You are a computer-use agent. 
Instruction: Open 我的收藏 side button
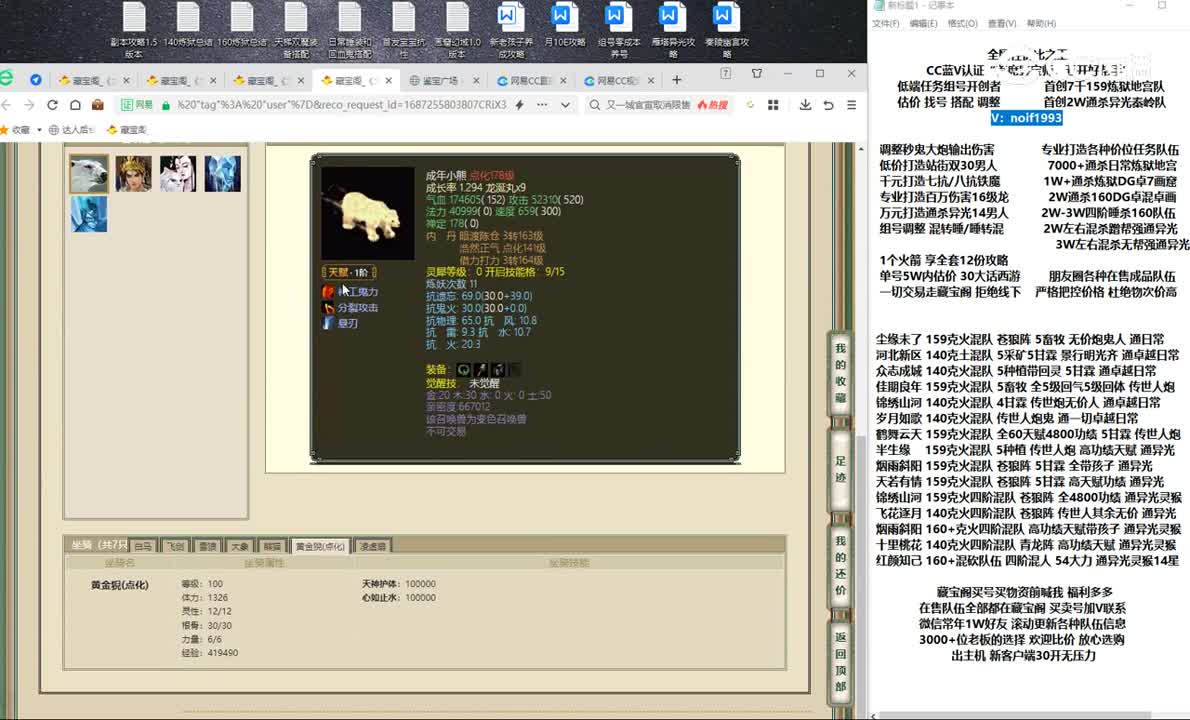(x=840, y=373)
